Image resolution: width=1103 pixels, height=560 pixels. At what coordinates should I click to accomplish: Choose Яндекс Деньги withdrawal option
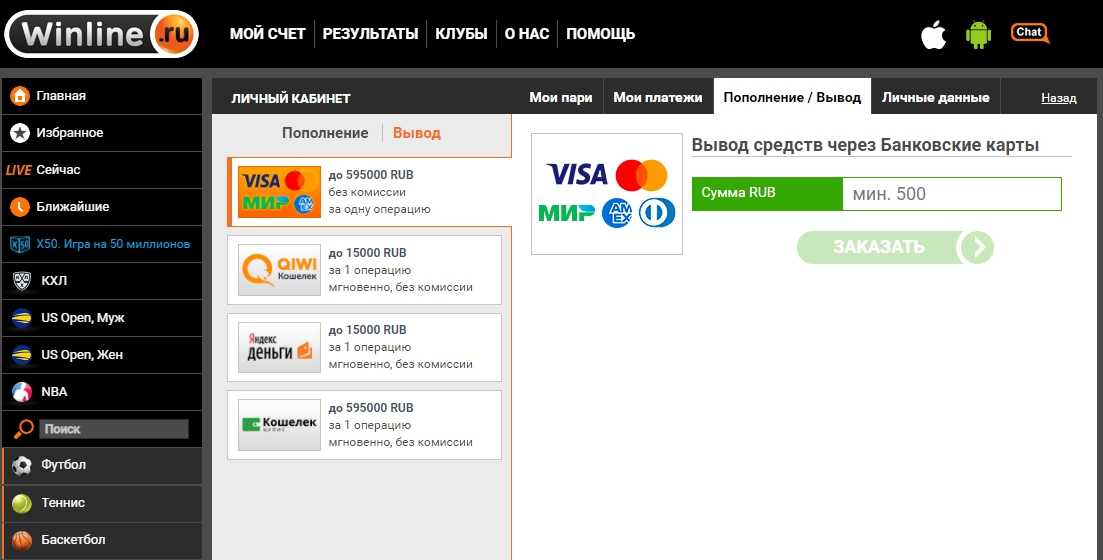click(x=364, y=347)
